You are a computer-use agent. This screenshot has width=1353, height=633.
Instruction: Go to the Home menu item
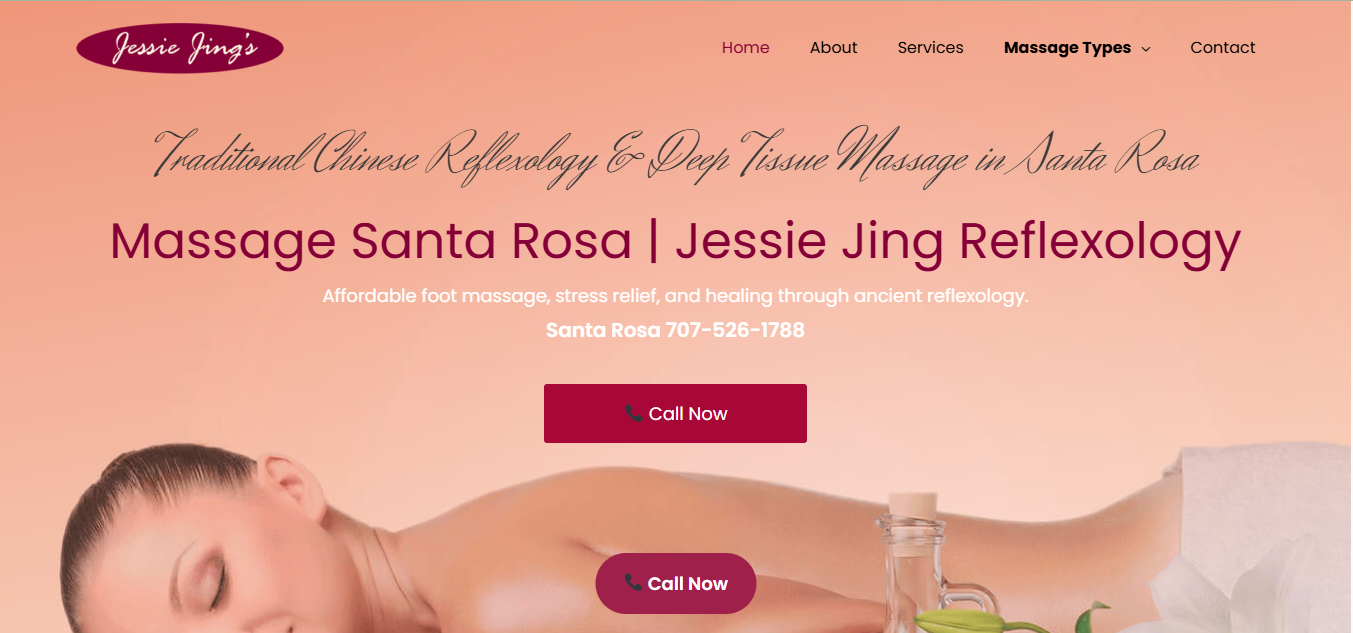(746, 48)
